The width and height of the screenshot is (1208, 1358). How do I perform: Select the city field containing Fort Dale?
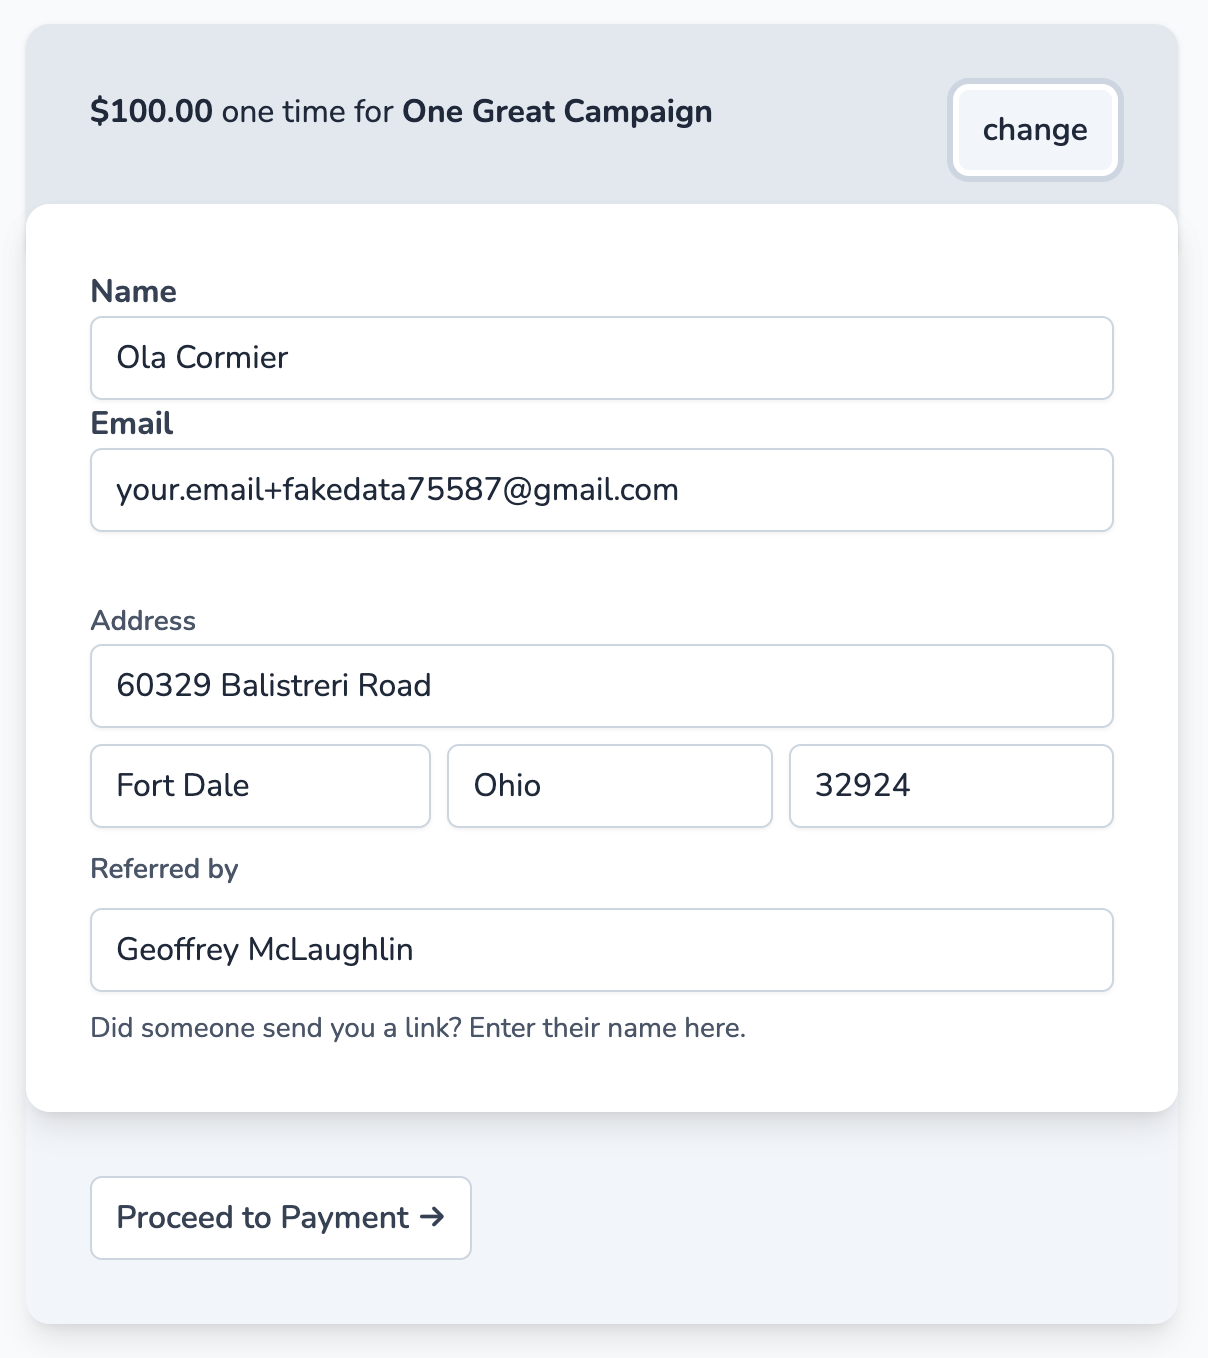tap(259, 786)
